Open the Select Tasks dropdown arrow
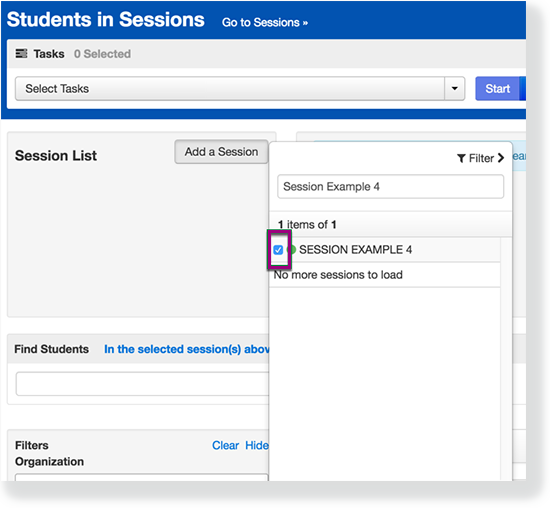 [x=454, y=88]
